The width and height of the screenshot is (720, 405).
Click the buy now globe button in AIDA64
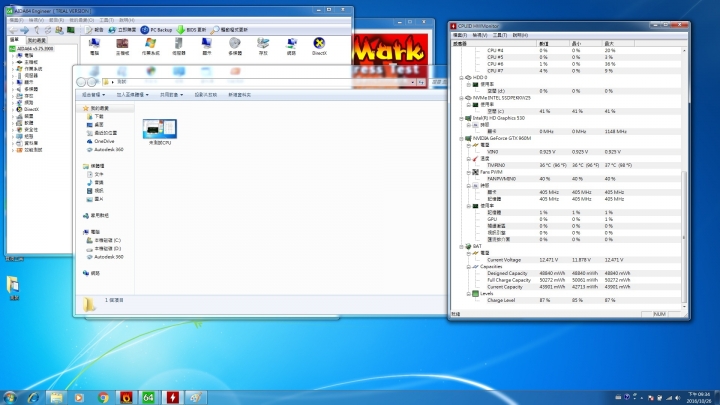[x=122, y=30]
